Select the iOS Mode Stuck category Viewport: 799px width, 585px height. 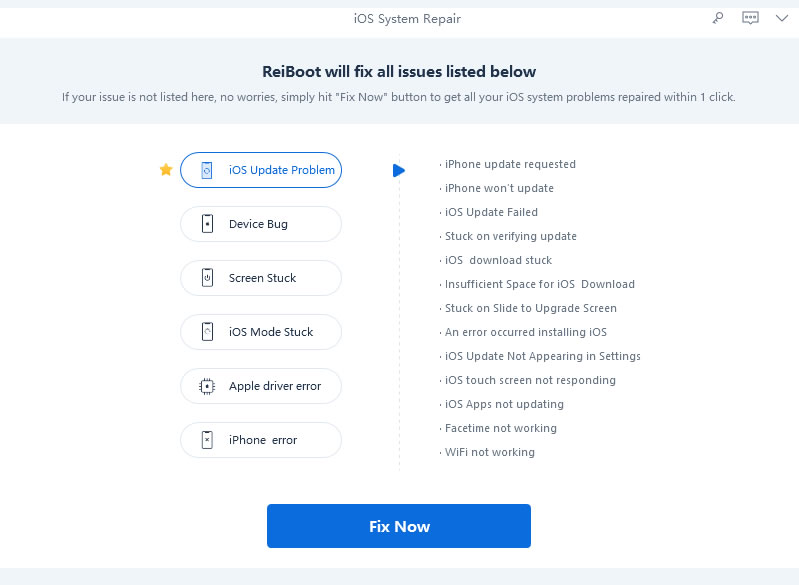tap(261, 332)
